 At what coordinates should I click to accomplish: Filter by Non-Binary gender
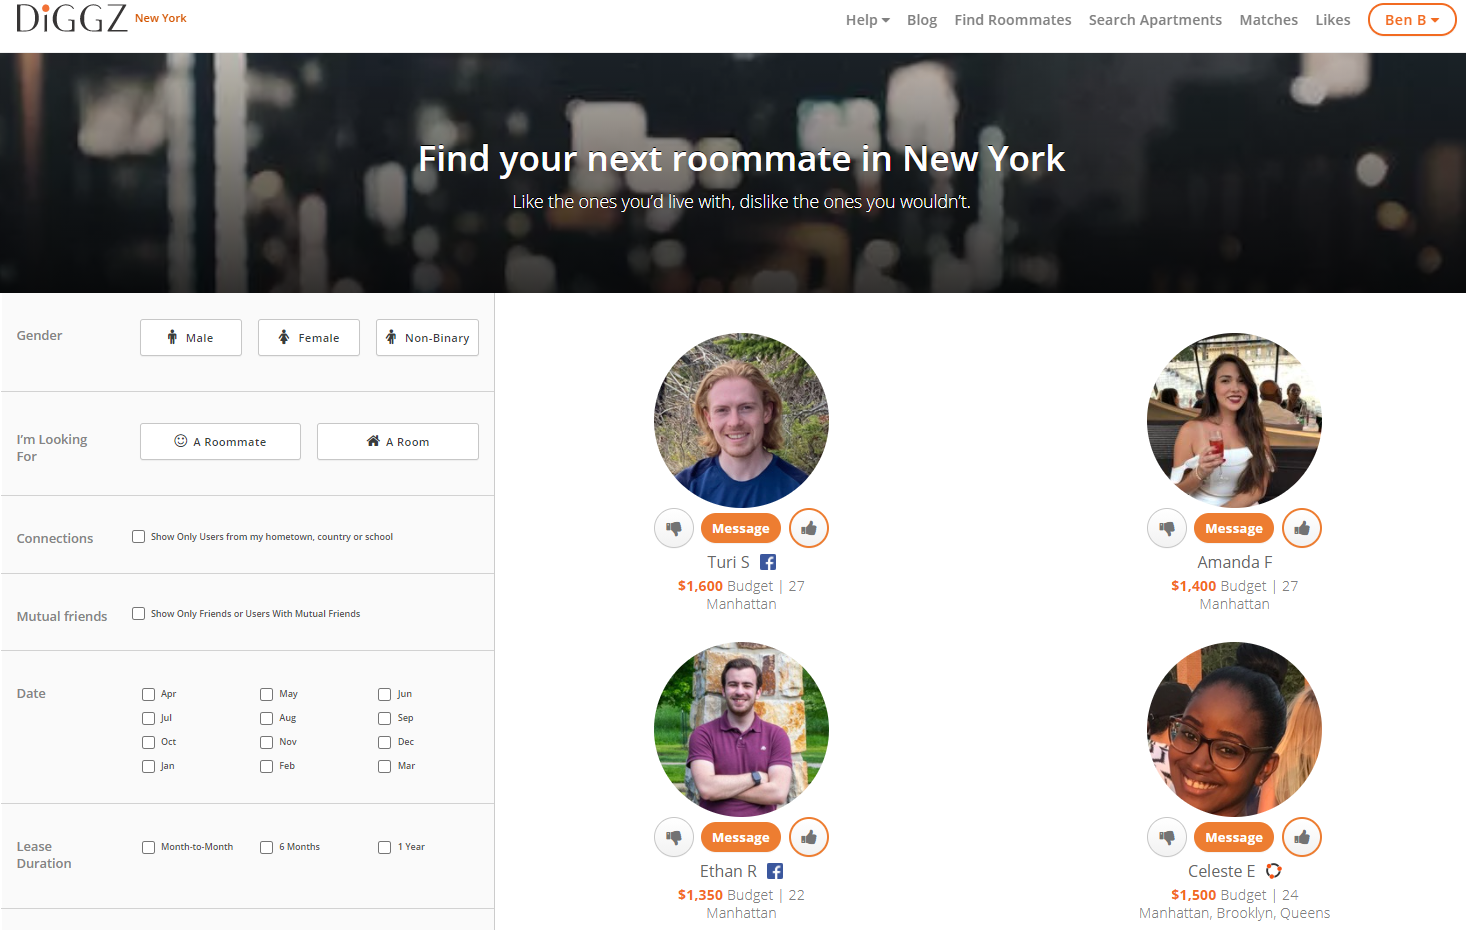click(x=427, y=338)
